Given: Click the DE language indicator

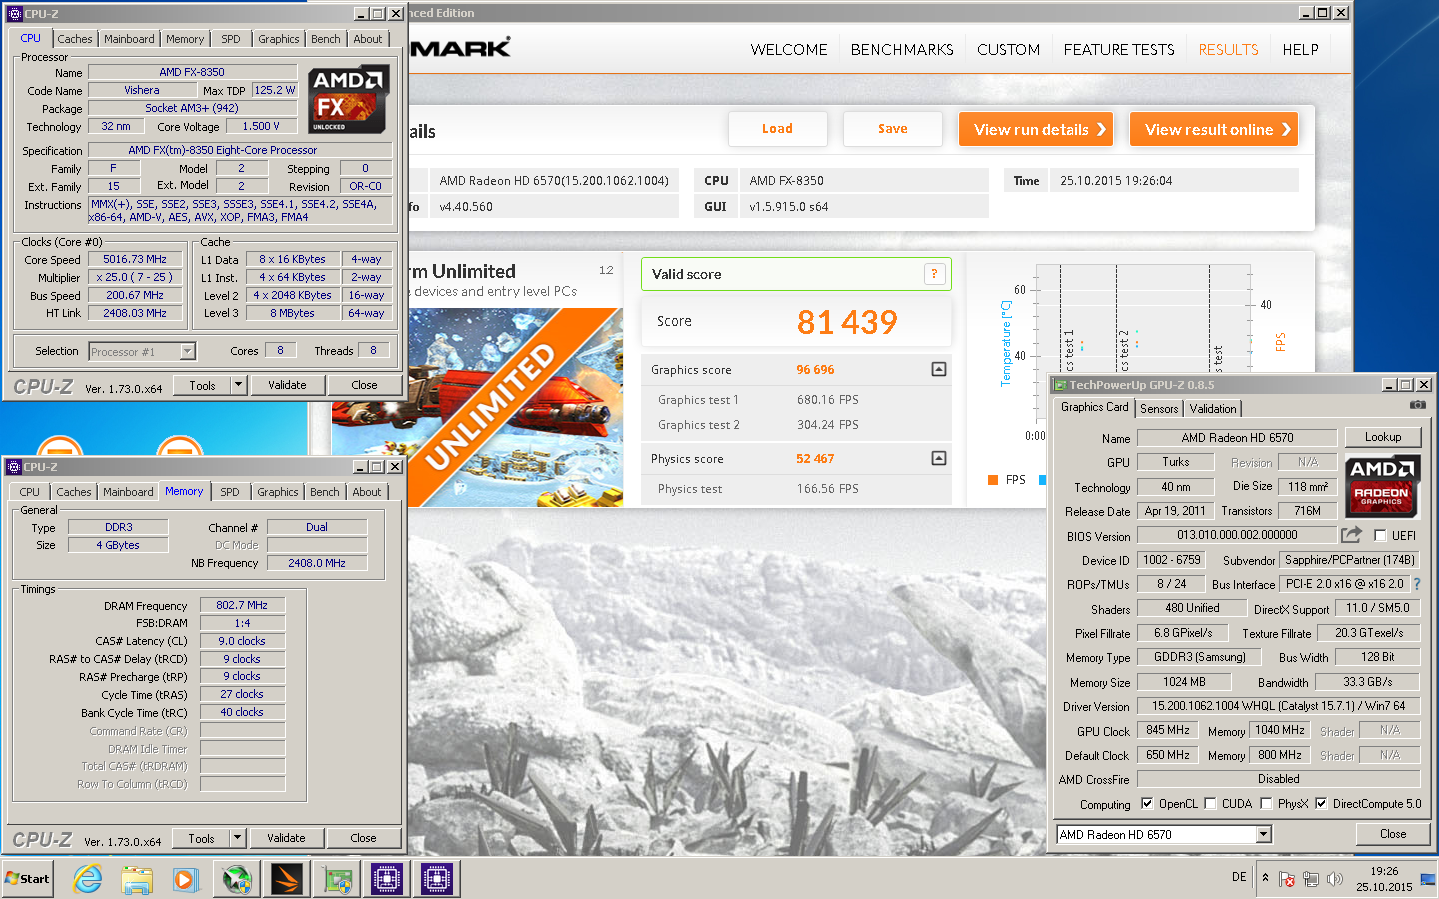Looking at the screenshot, I should tap(1239, 877).
